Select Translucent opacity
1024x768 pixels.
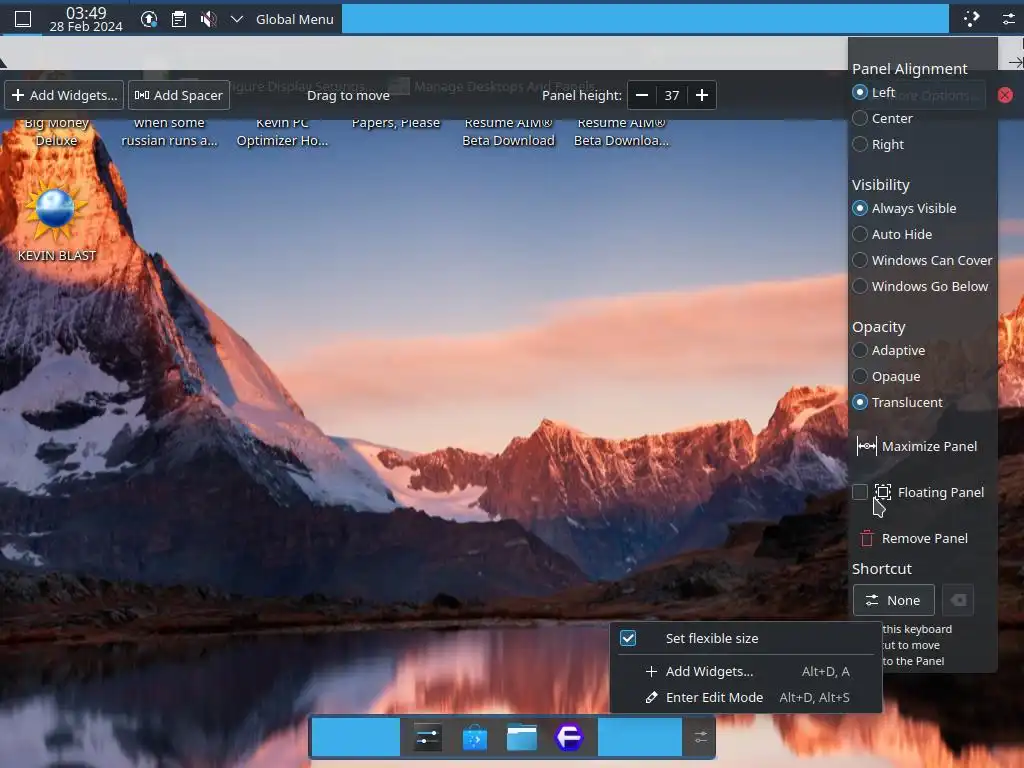897,402
